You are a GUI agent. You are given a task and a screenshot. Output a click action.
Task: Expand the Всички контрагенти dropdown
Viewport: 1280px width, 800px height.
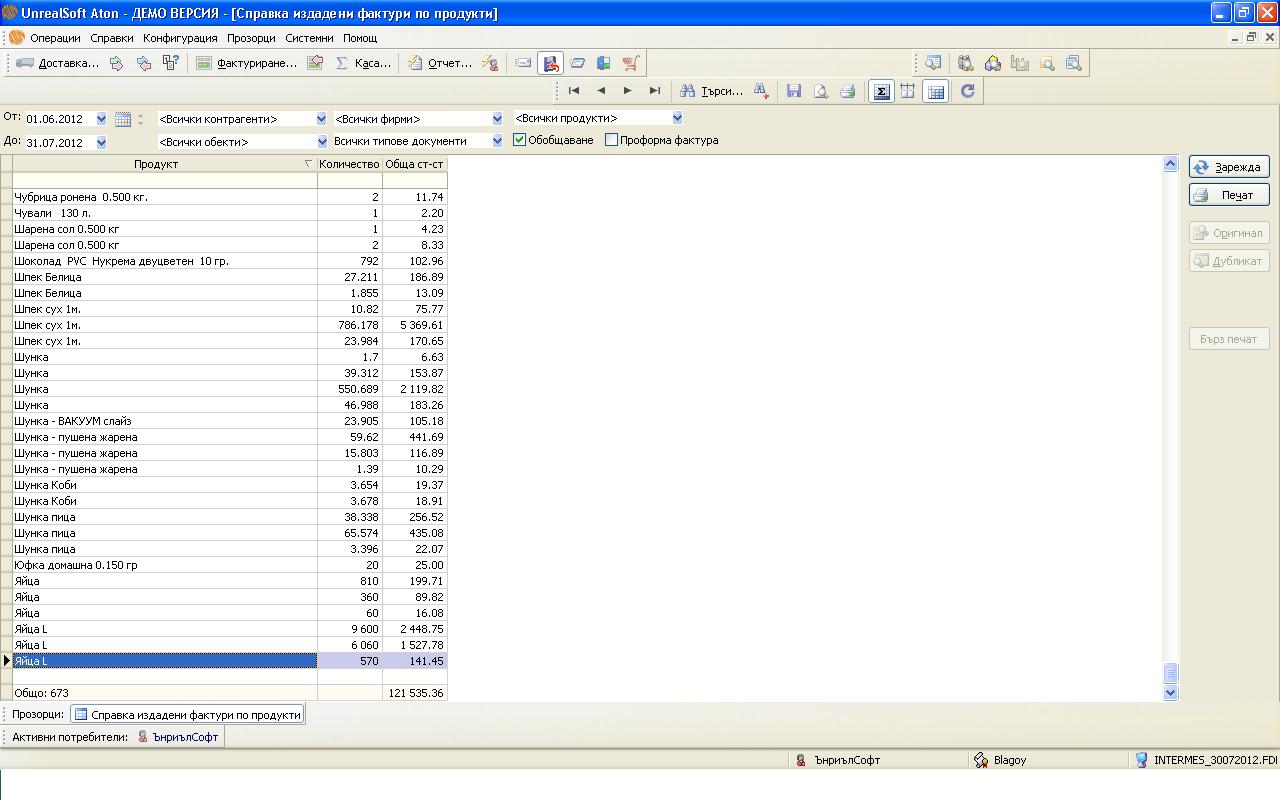click(x=321, y=119)
